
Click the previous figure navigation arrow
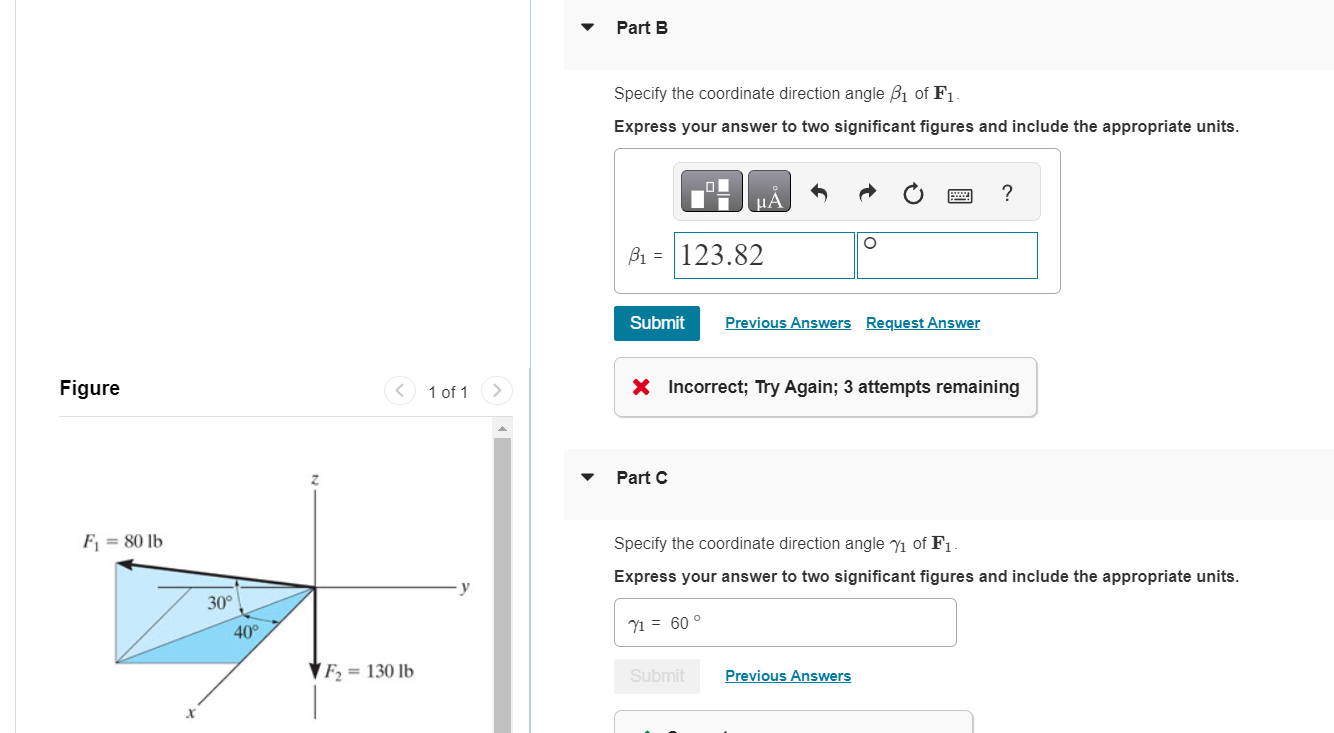pyautogui.click(x=399, y=390)
